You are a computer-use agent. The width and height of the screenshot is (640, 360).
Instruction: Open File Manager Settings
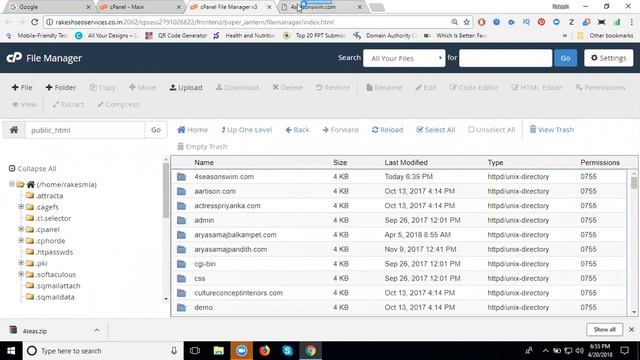[609, 58]
